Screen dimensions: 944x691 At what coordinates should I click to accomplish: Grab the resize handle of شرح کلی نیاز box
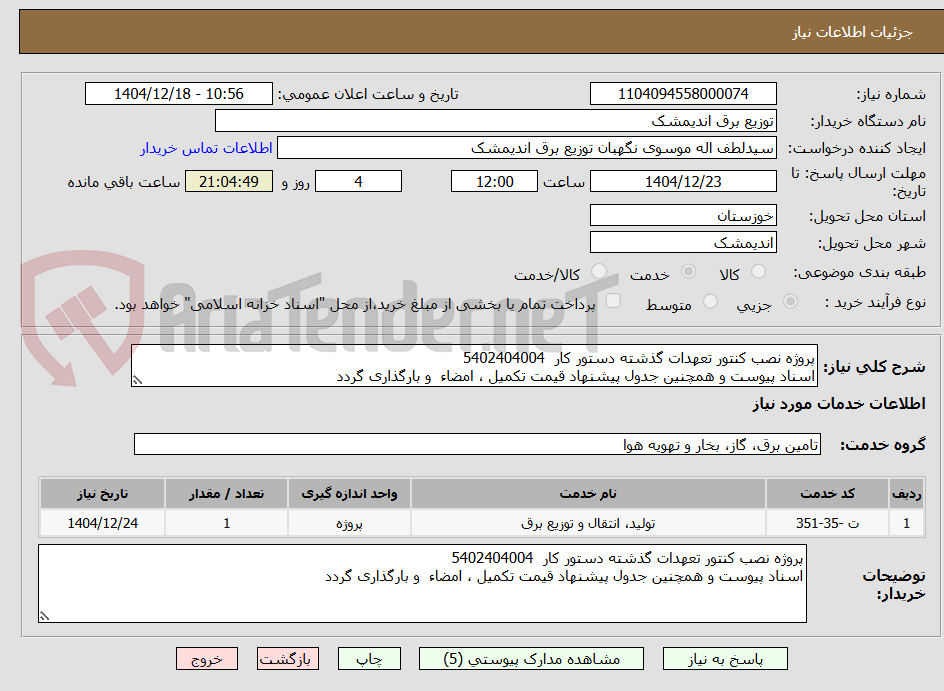coord(137,380)
